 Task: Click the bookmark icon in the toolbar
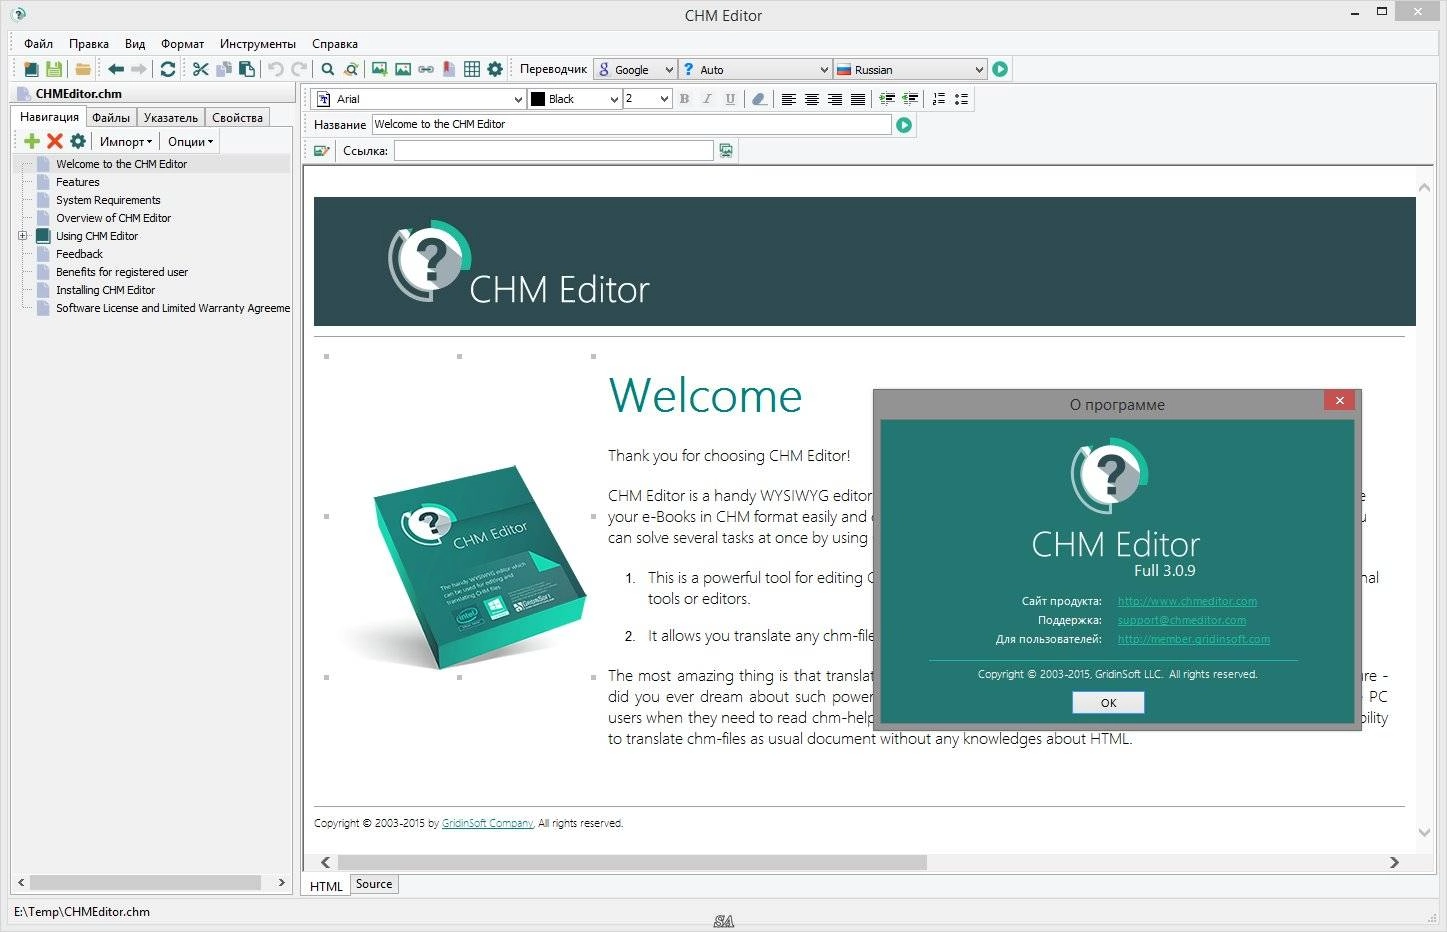[449, 69]
